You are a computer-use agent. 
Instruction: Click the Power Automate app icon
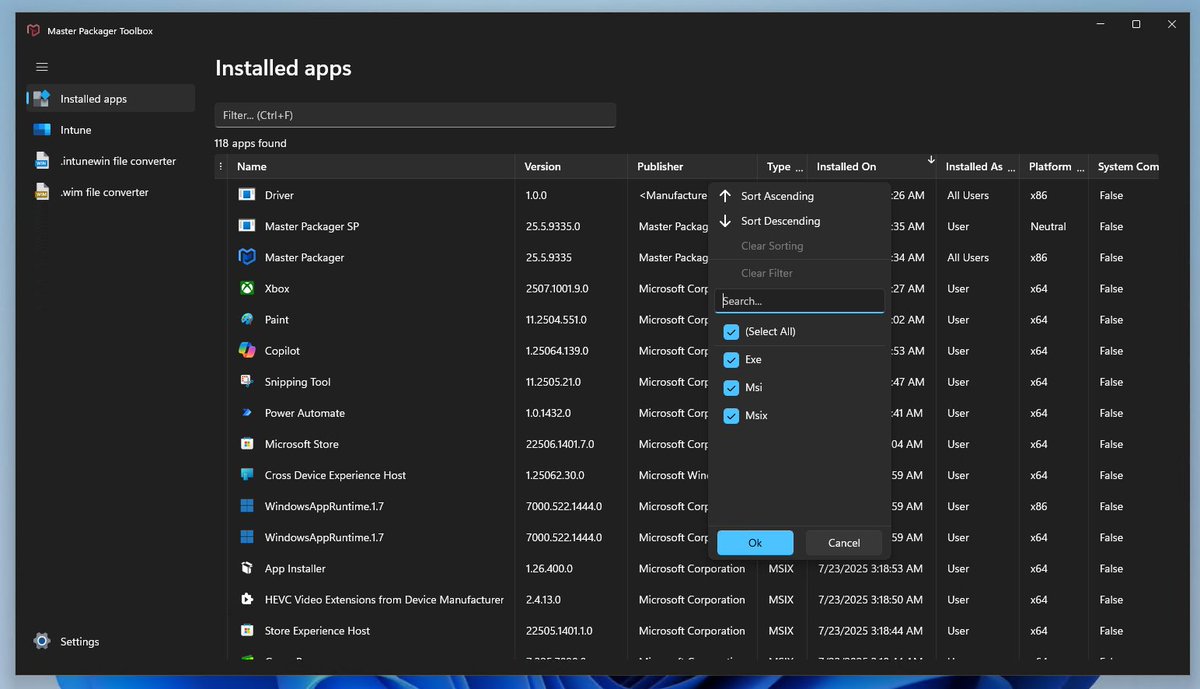click(x=247, y=413)
